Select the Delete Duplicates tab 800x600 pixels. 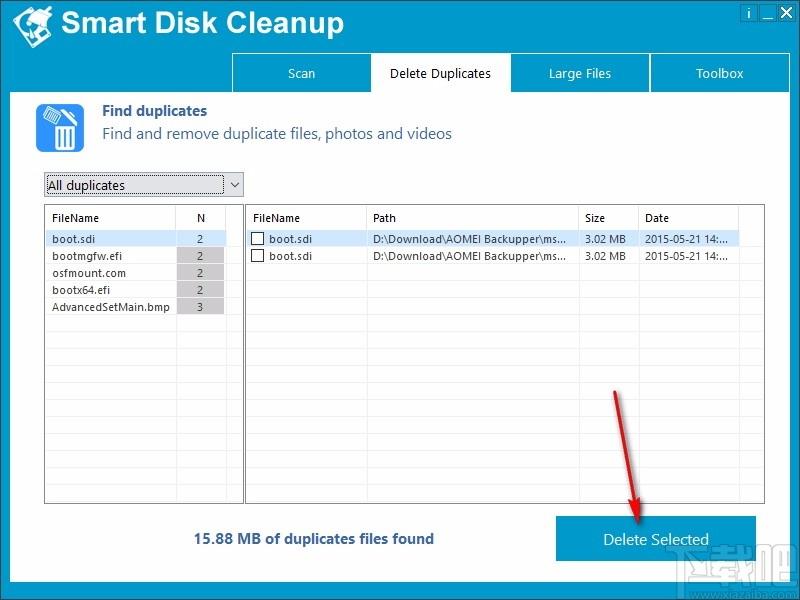[x=440, y=73]
